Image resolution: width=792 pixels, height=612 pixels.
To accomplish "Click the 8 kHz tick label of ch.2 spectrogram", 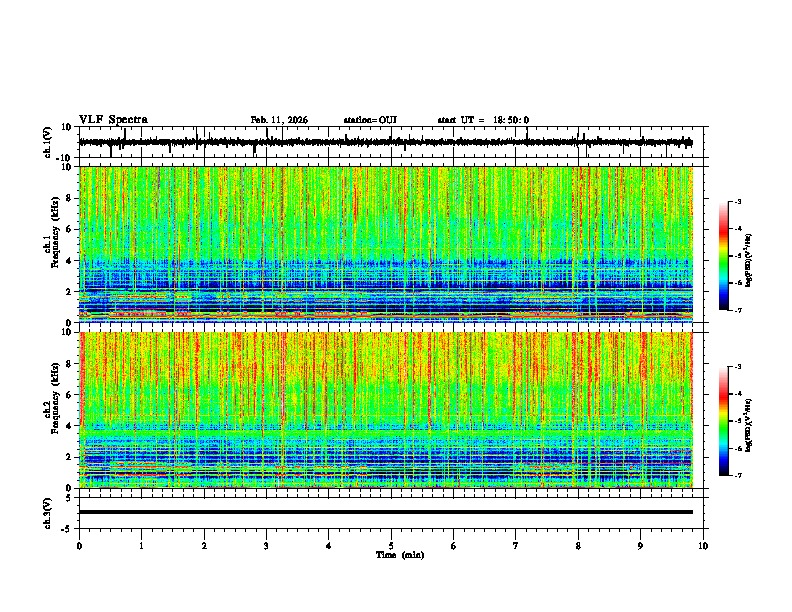I will [69, 364].
